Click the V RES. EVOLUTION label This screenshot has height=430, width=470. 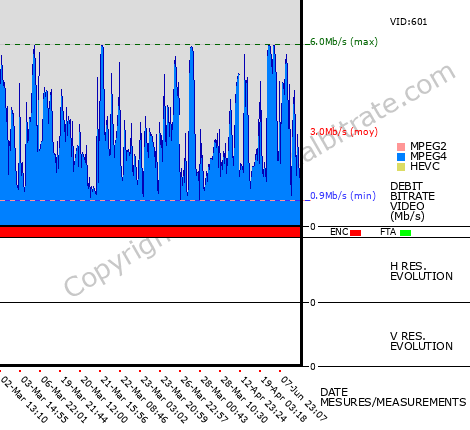(421, 341)
